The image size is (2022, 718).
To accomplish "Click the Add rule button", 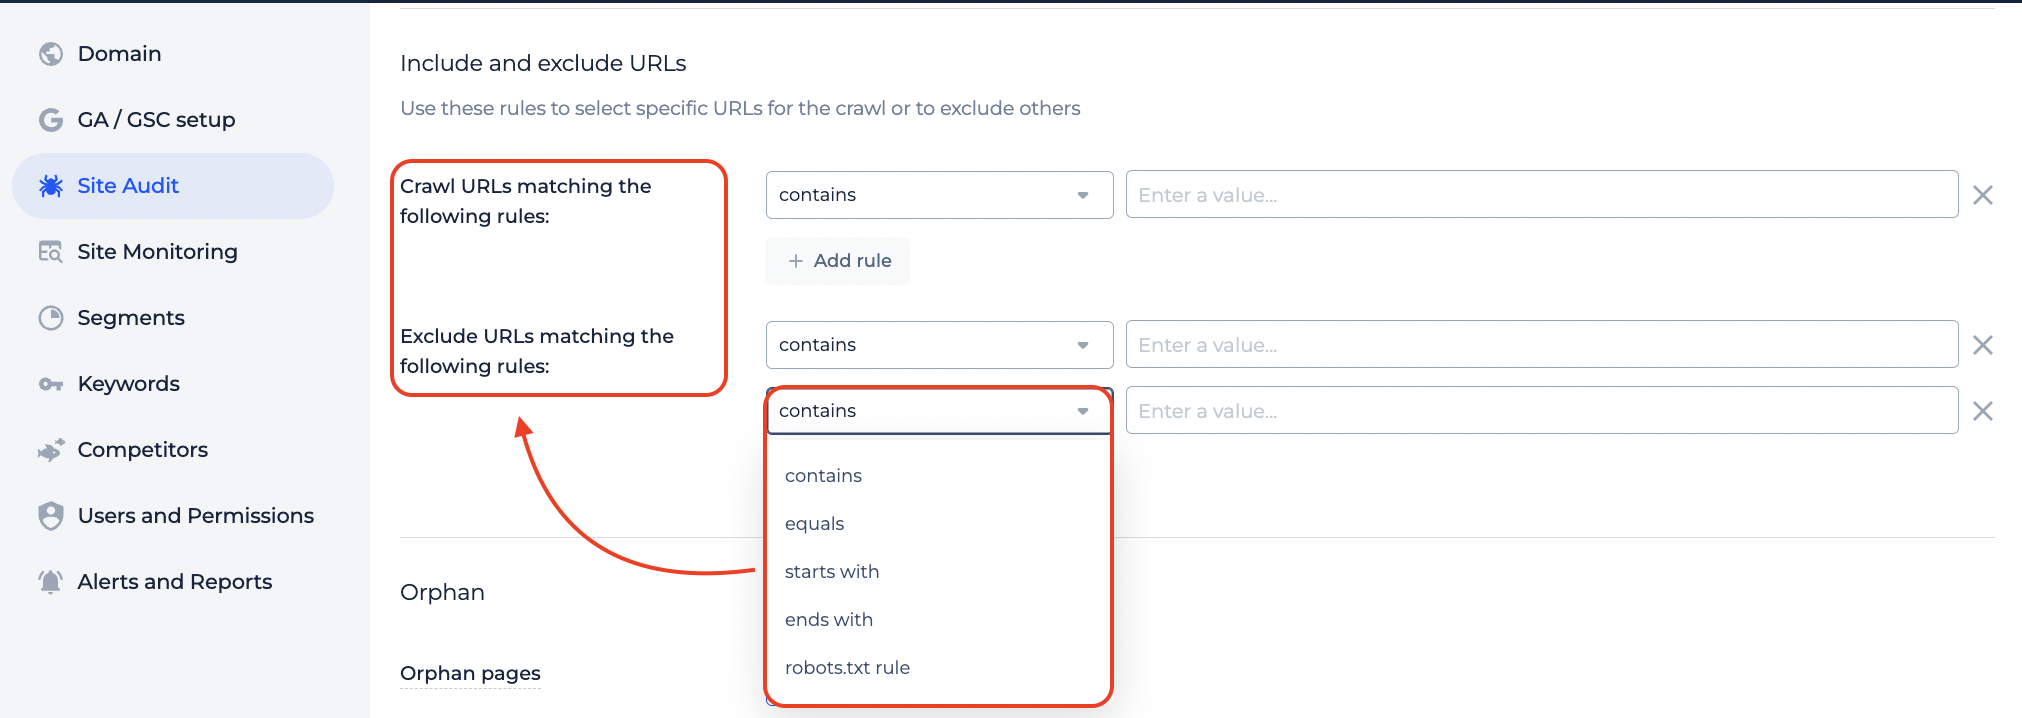I will click(838, 261).
